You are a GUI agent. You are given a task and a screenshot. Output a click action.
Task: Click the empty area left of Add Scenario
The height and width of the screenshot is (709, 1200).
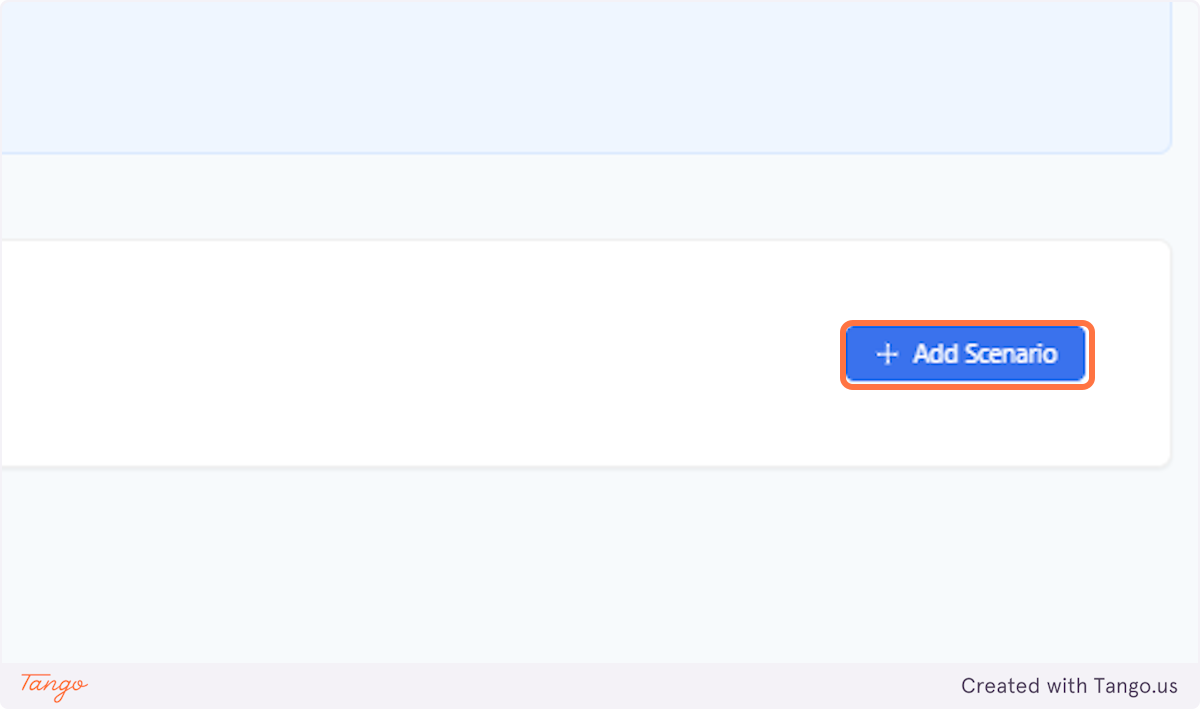point(450,354)
